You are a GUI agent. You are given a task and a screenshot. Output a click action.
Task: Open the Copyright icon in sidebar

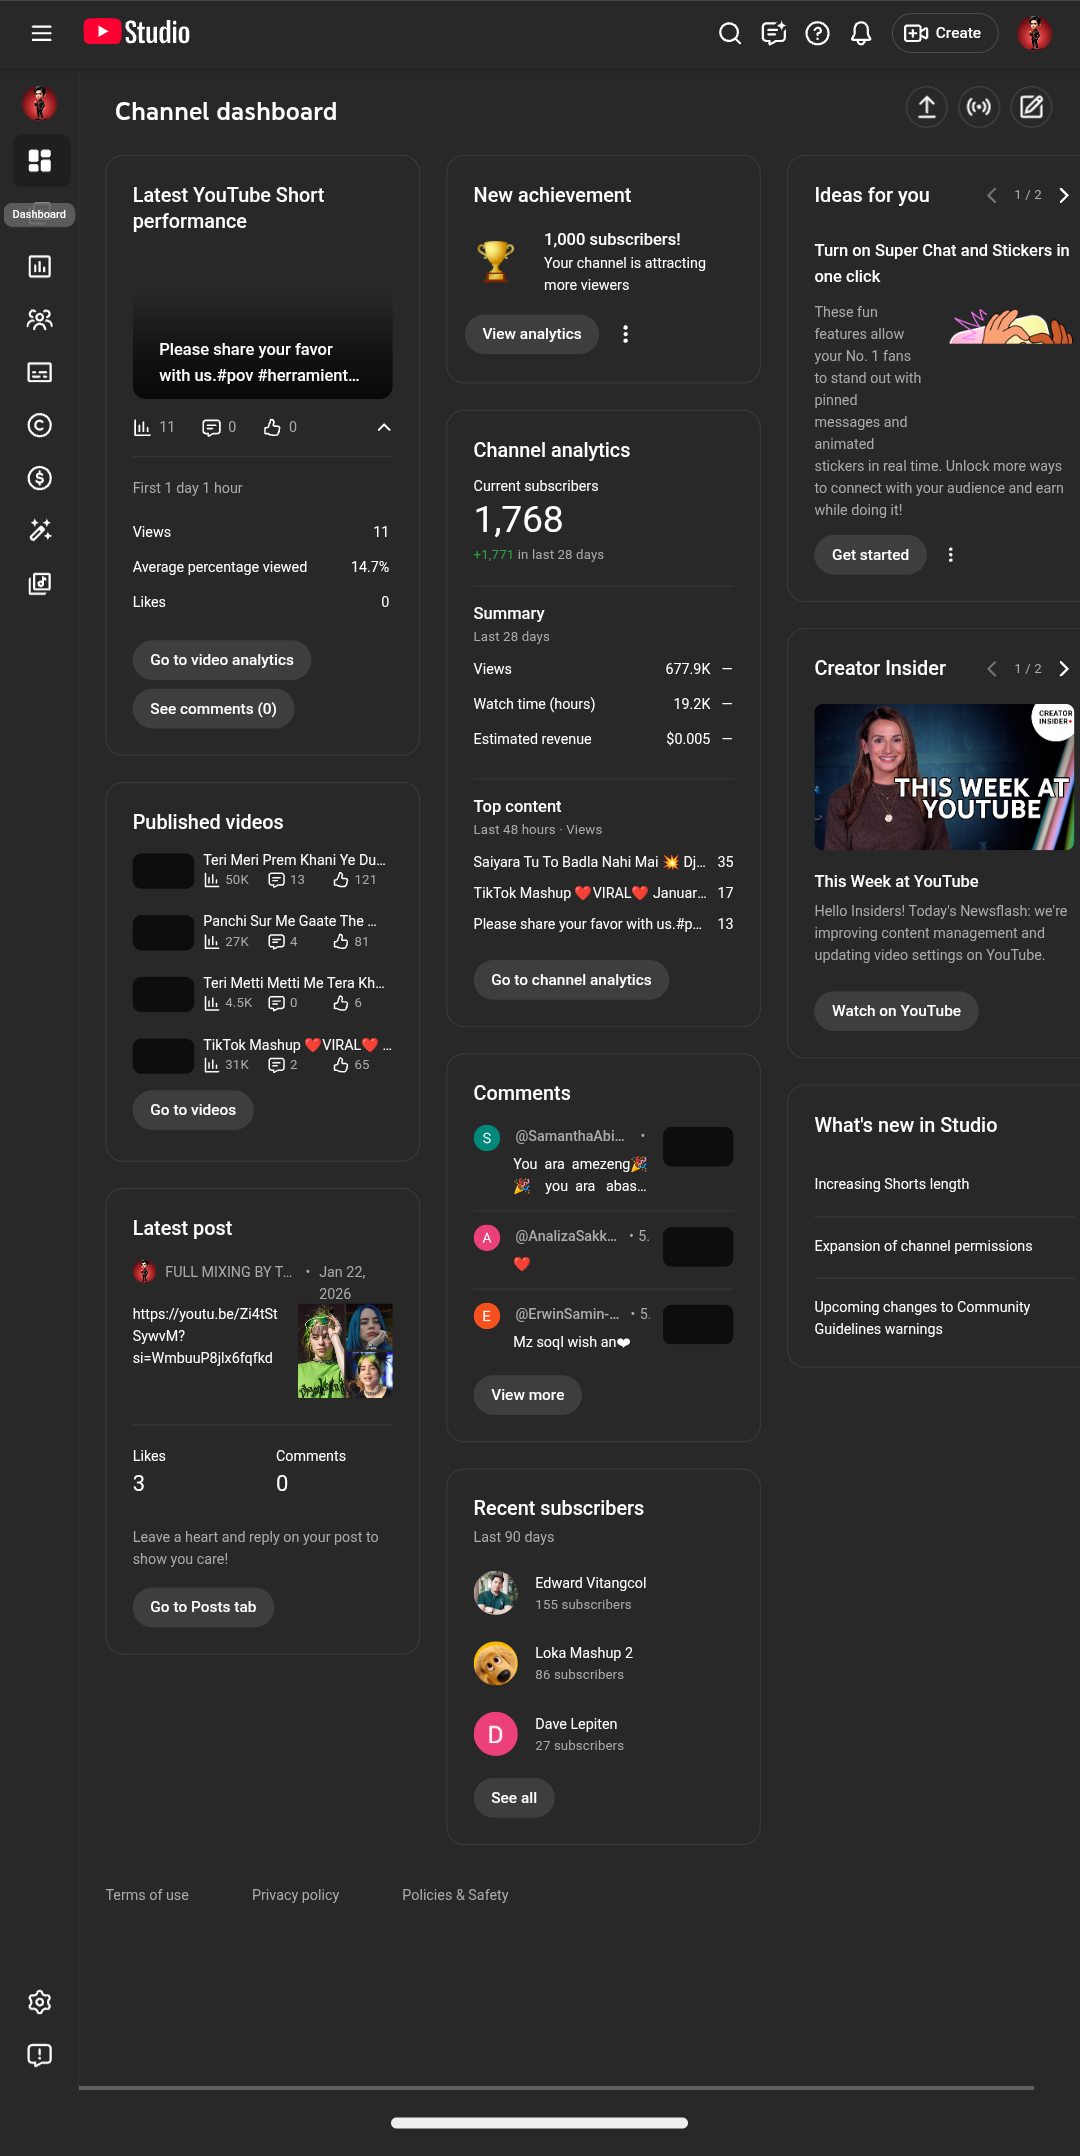tap(40, 425)
